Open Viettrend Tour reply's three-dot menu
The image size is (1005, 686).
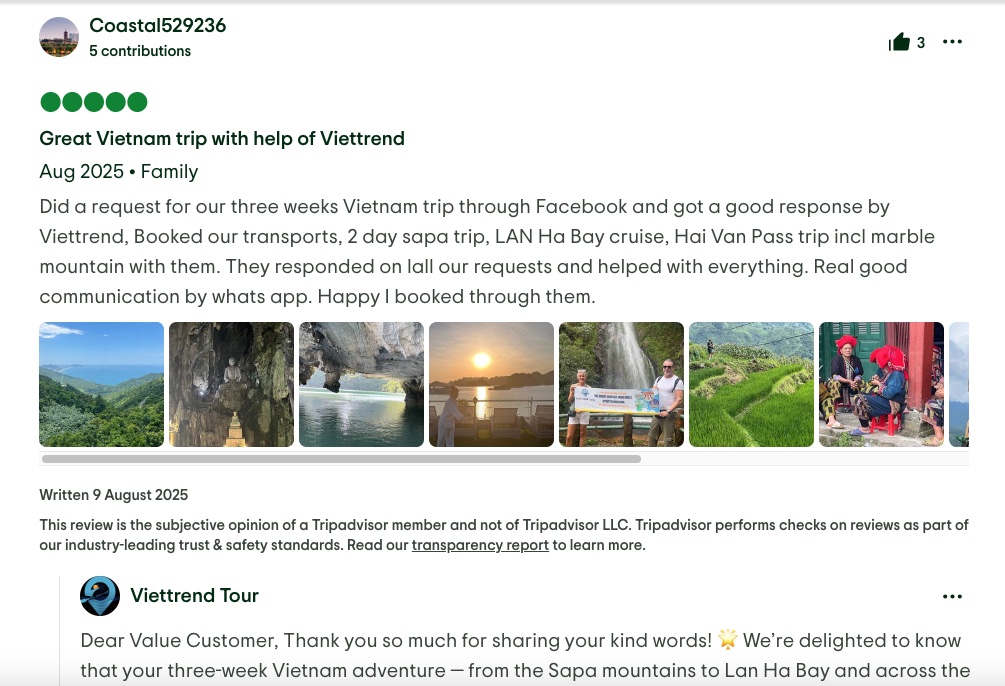(952, 597)
